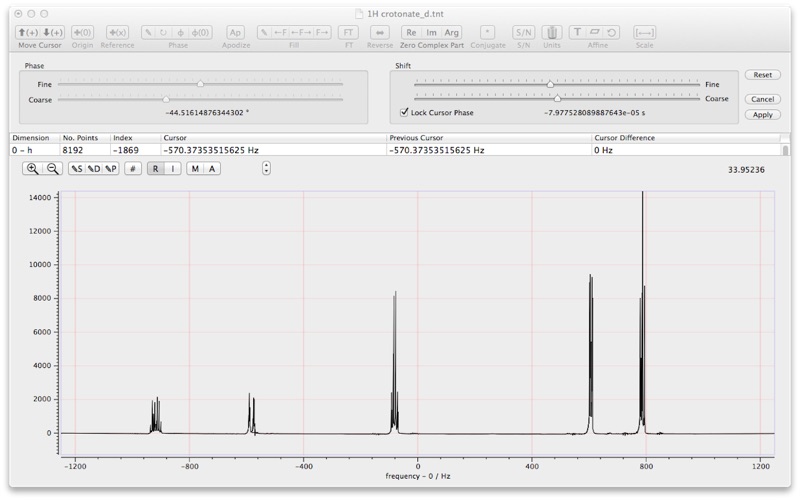This screenshot has height=500, width=800.
Task: Click the Re zero complex part button
Action: point(411,33)
